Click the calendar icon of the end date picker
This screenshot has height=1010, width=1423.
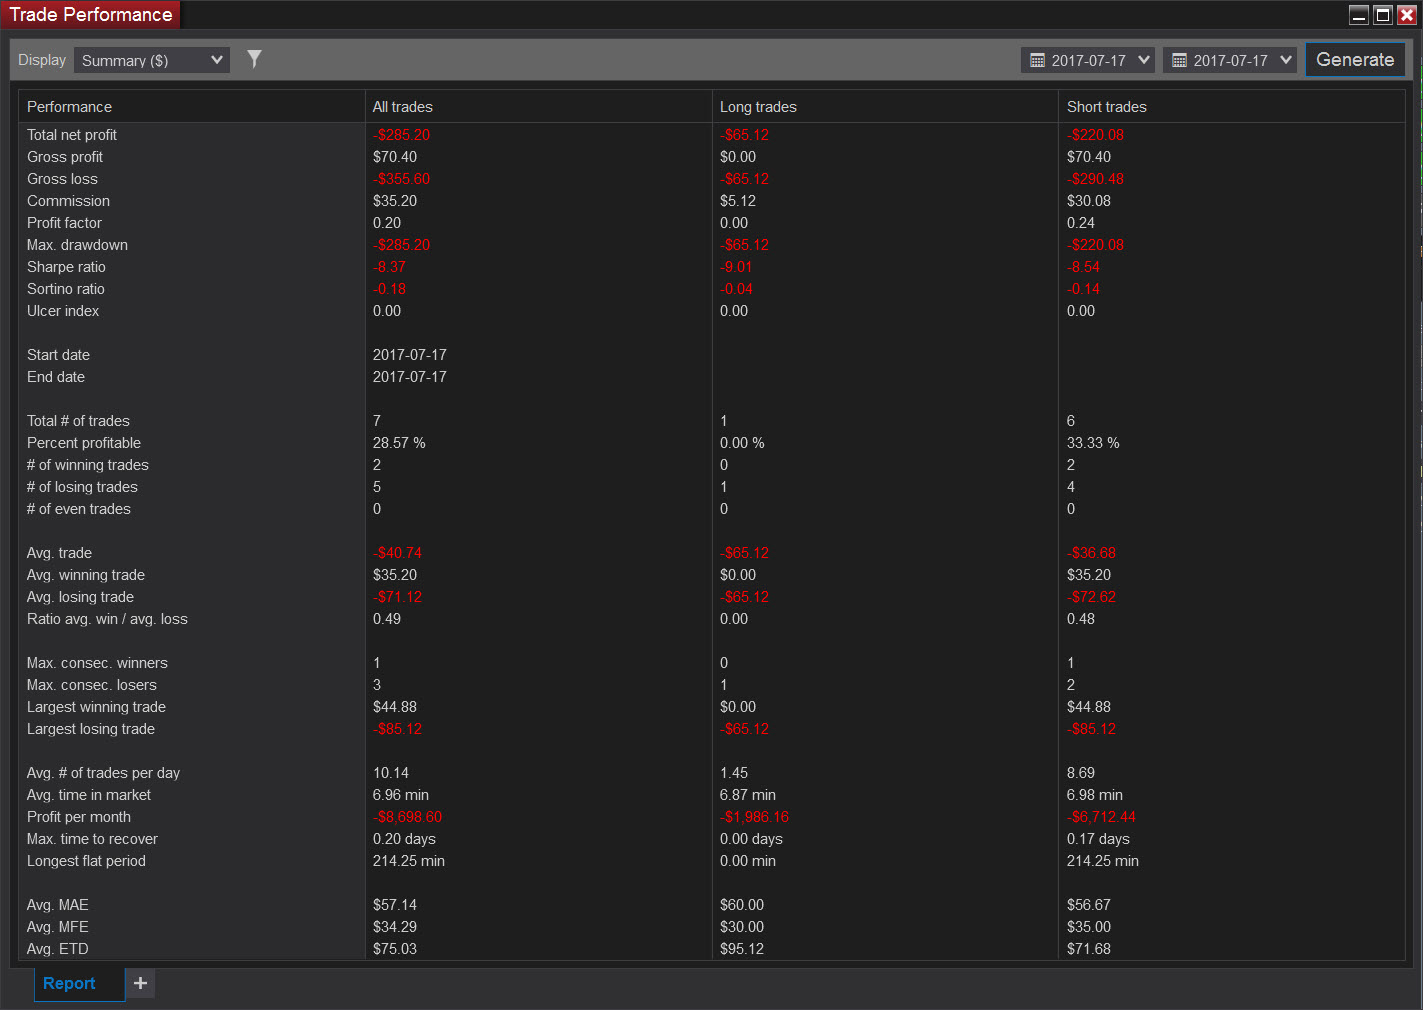point(1179,61)
